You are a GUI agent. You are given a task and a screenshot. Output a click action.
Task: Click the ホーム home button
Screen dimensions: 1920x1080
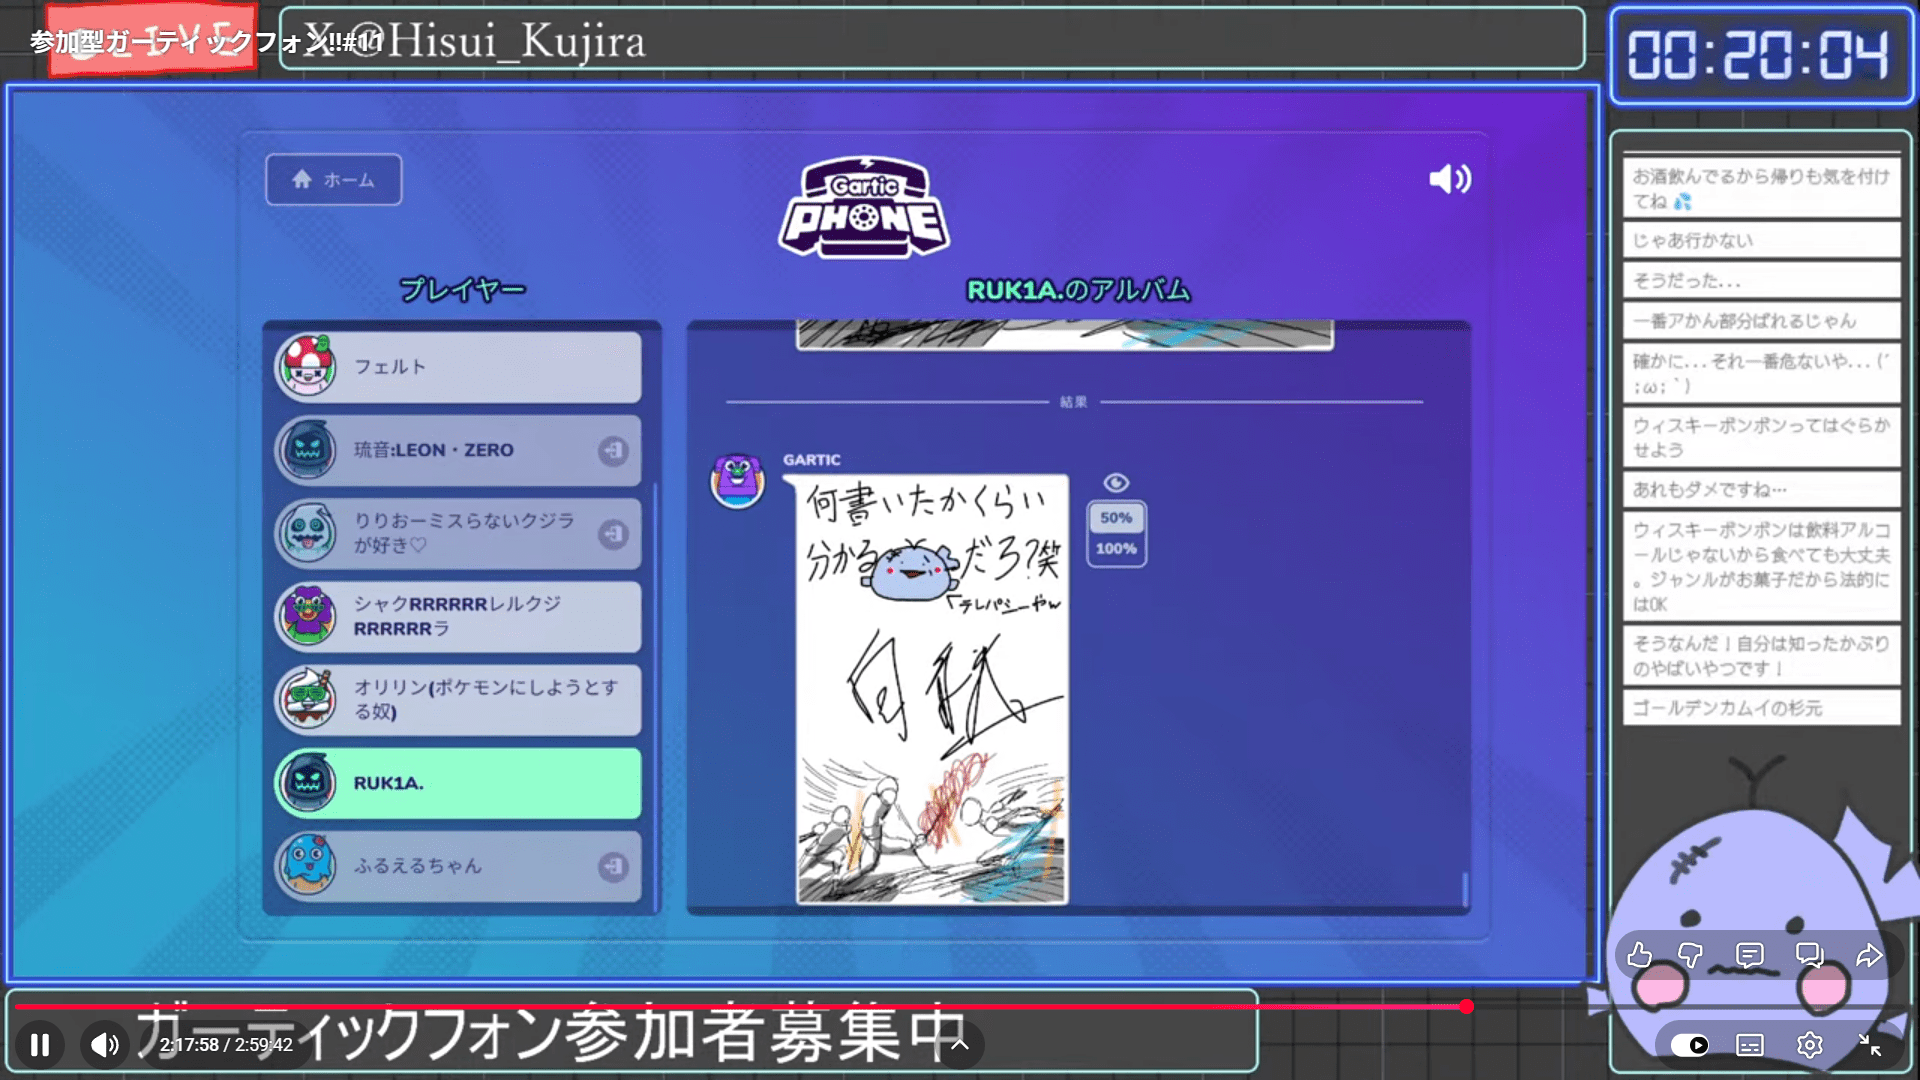pos(334,180)
